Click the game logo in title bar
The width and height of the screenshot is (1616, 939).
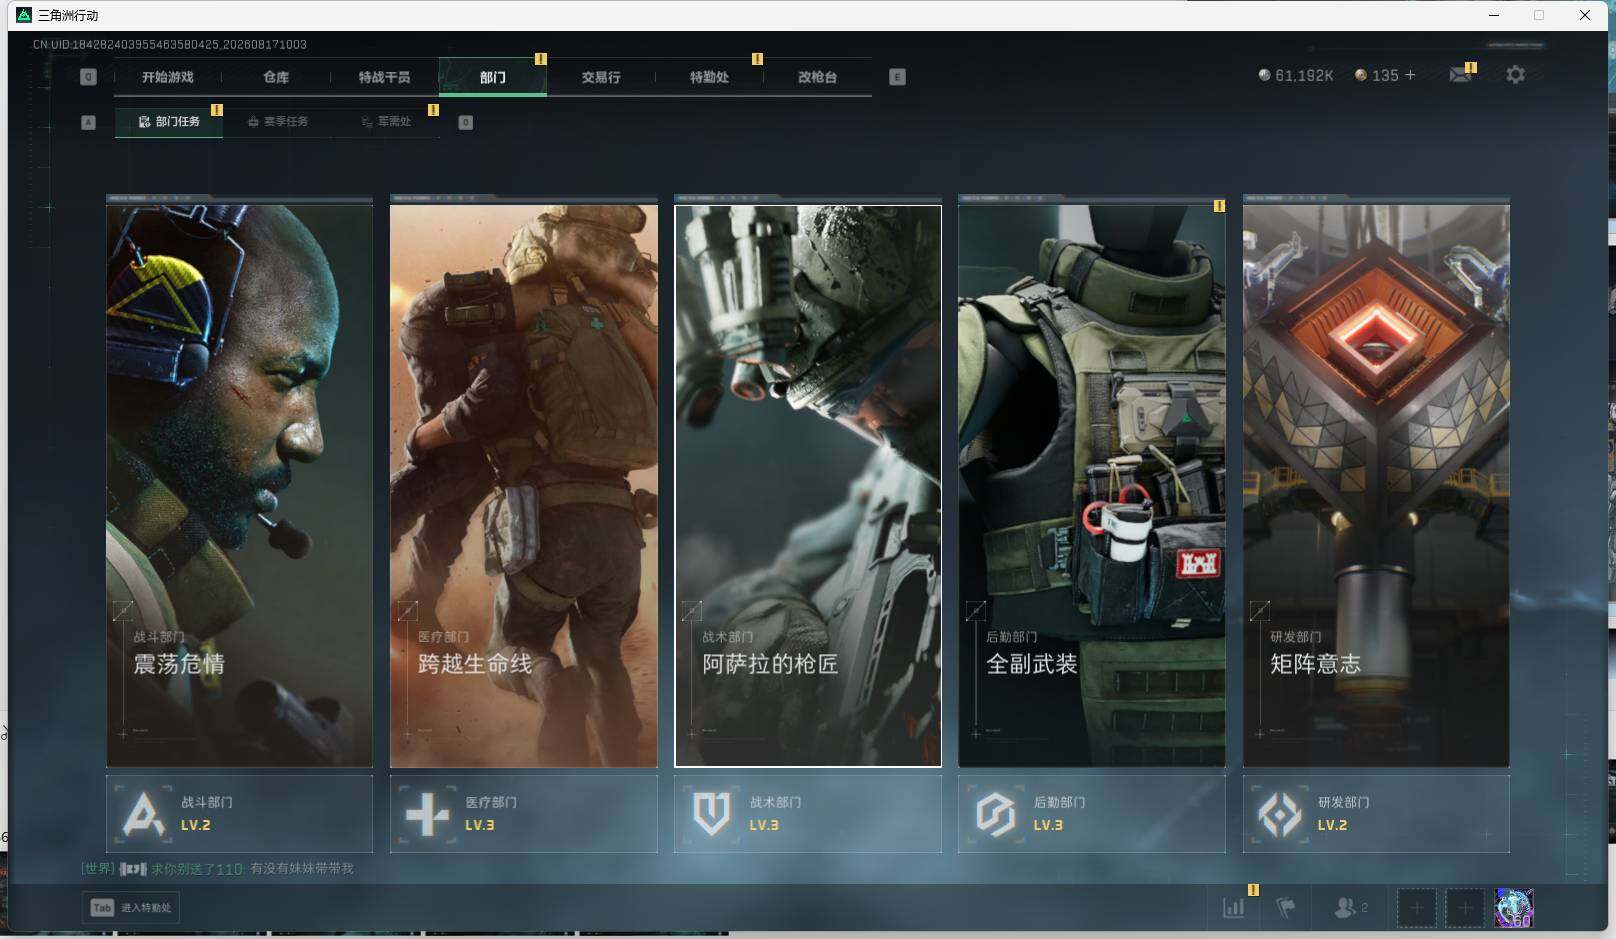[24, 15]
